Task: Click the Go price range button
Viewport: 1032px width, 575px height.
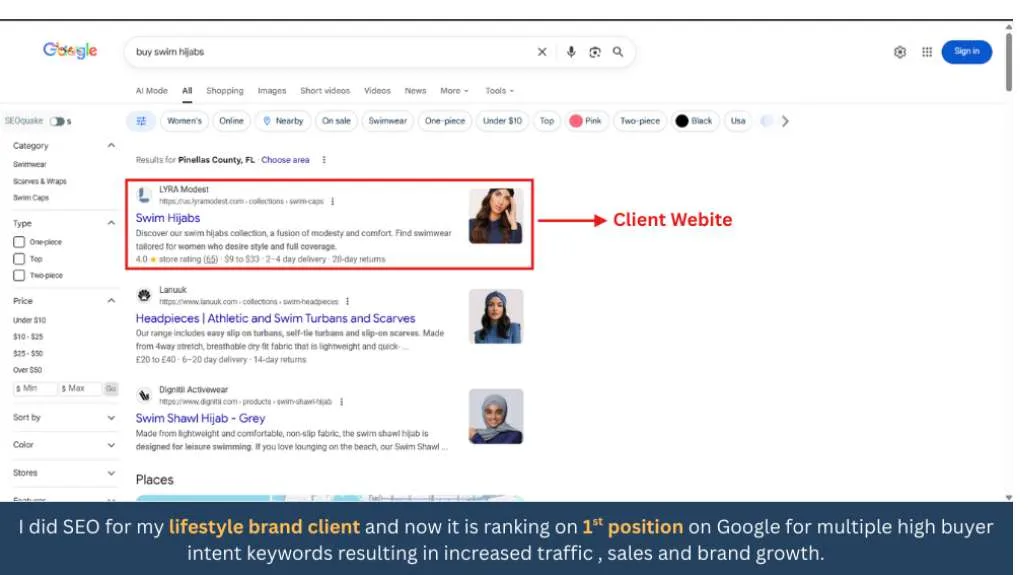Action: pos(111,389)
